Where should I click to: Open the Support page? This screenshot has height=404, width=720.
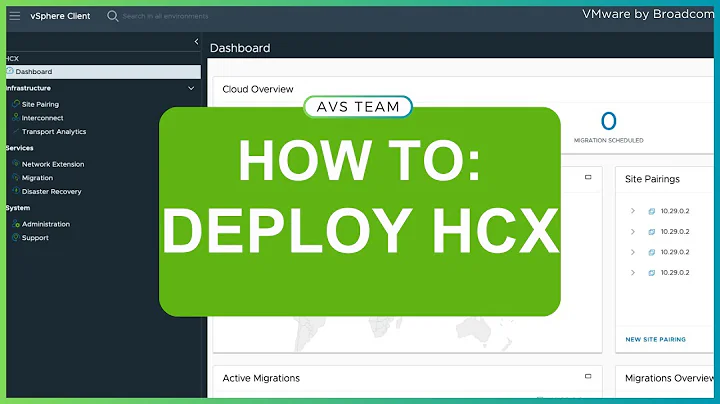pyautogui.click(x=35, y=238)
